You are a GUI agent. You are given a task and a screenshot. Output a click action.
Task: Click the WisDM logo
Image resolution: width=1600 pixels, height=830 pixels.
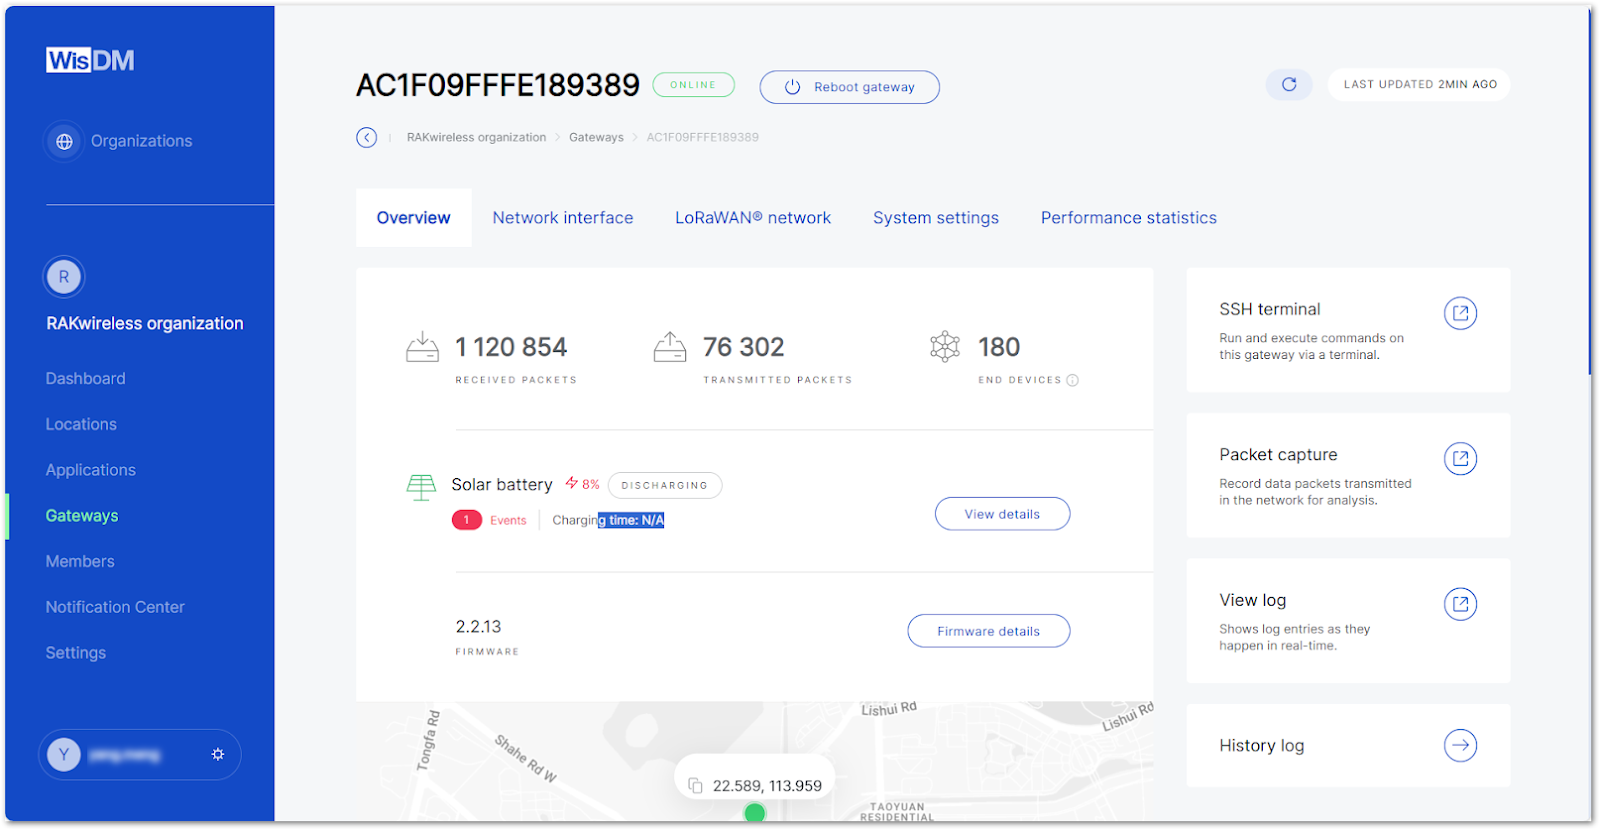(x=90, y=60)
